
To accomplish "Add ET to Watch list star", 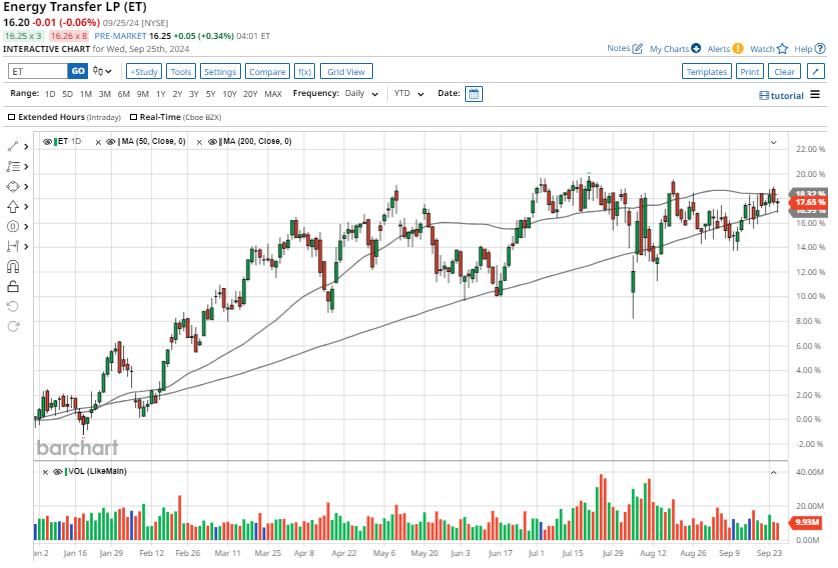I will (x=769, y=49).
